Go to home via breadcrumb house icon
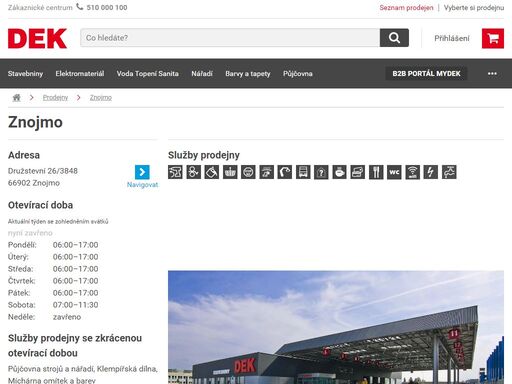This screenshot has height=384, width=512. pyautogui.click(x=16, y=98)
